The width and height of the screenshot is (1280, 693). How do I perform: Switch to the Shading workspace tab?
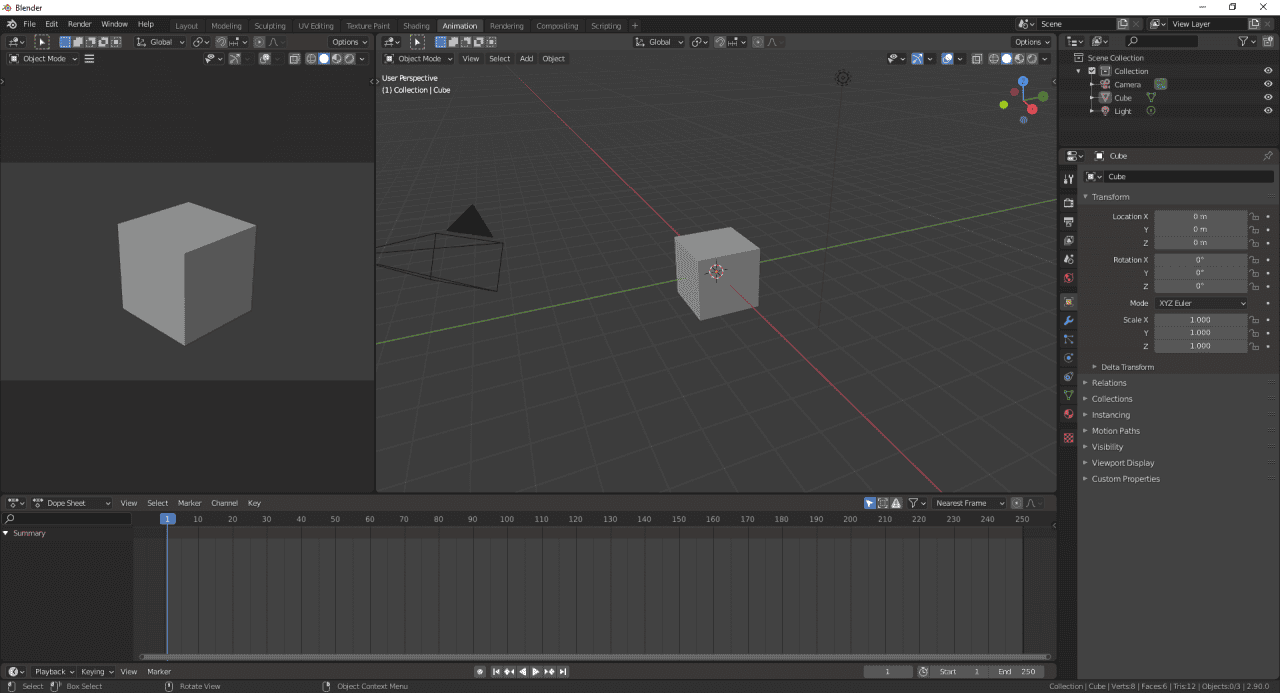click(x=416, y=25)
